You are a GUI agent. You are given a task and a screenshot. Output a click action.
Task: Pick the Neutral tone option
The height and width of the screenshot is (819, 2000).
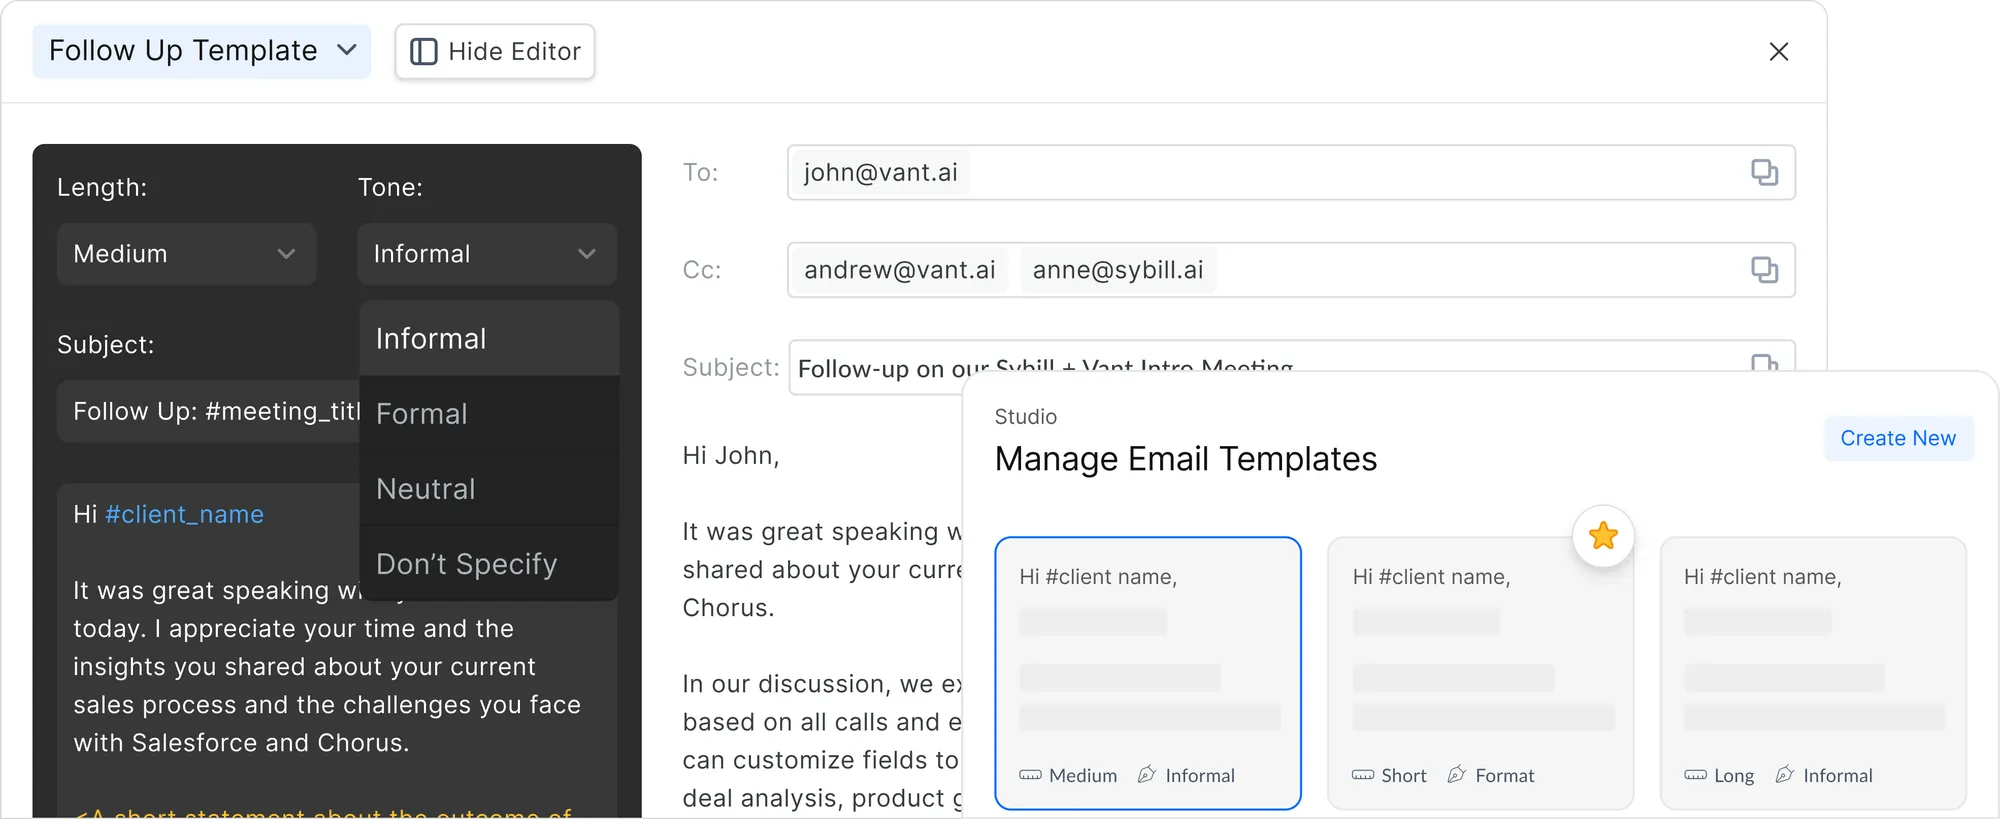point(489,489)
